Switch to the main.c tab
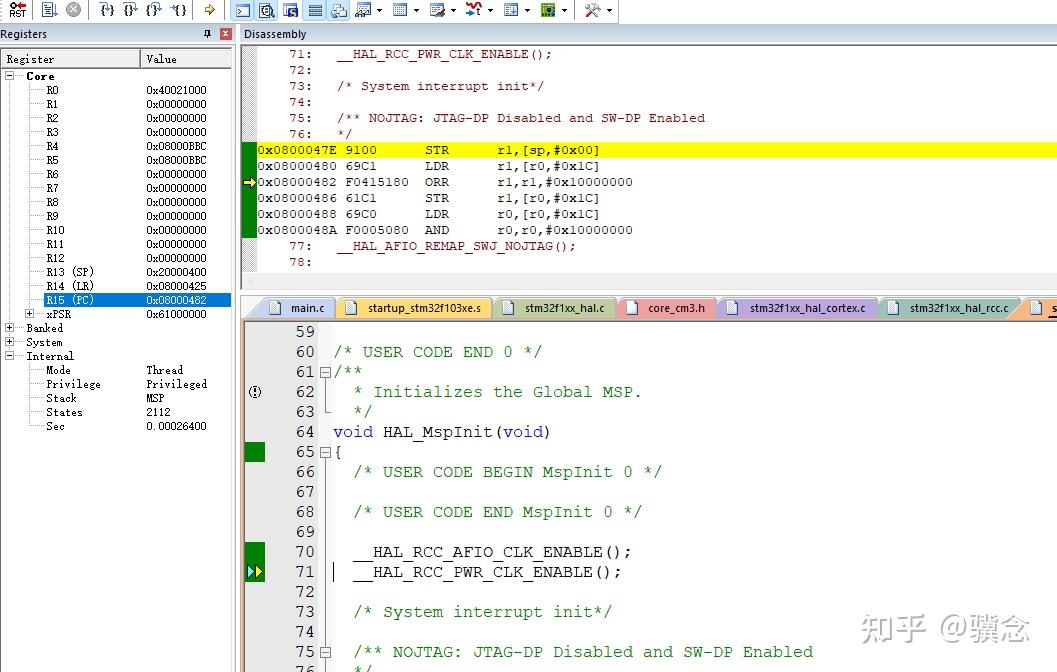 click(x=306, y=308)
